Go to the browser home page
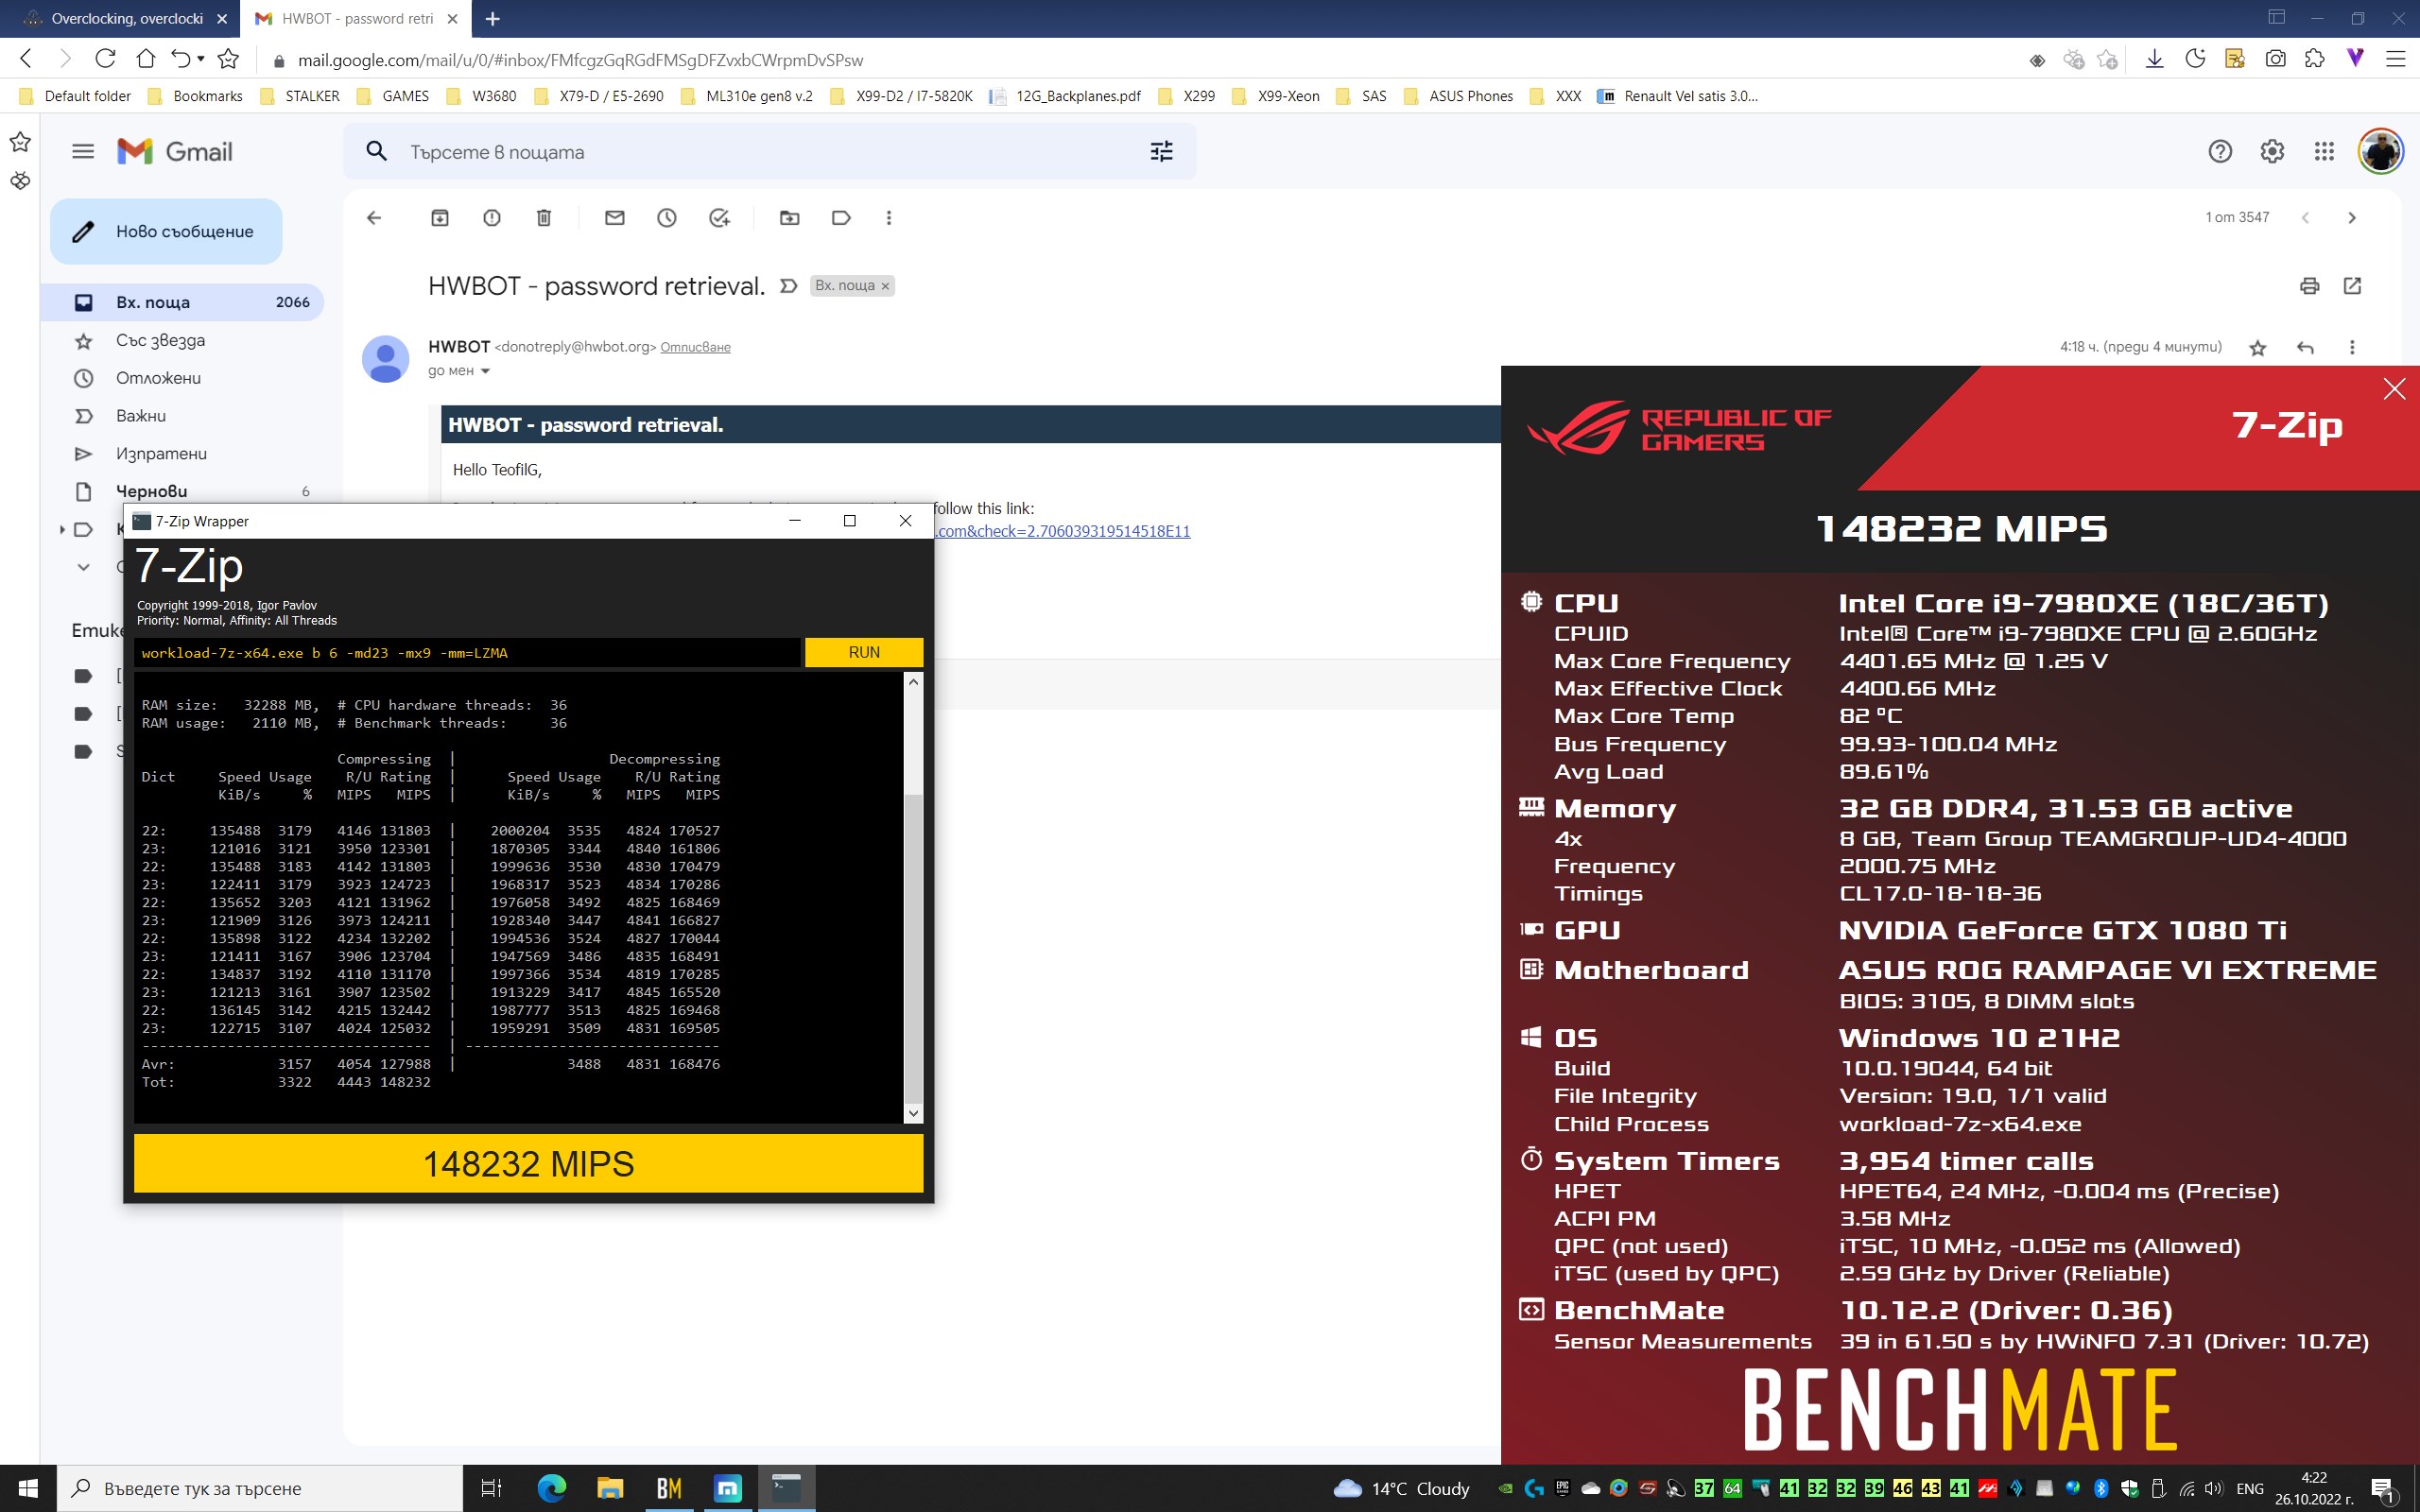Screen dimensions: 2420x1512 [146, 59]
